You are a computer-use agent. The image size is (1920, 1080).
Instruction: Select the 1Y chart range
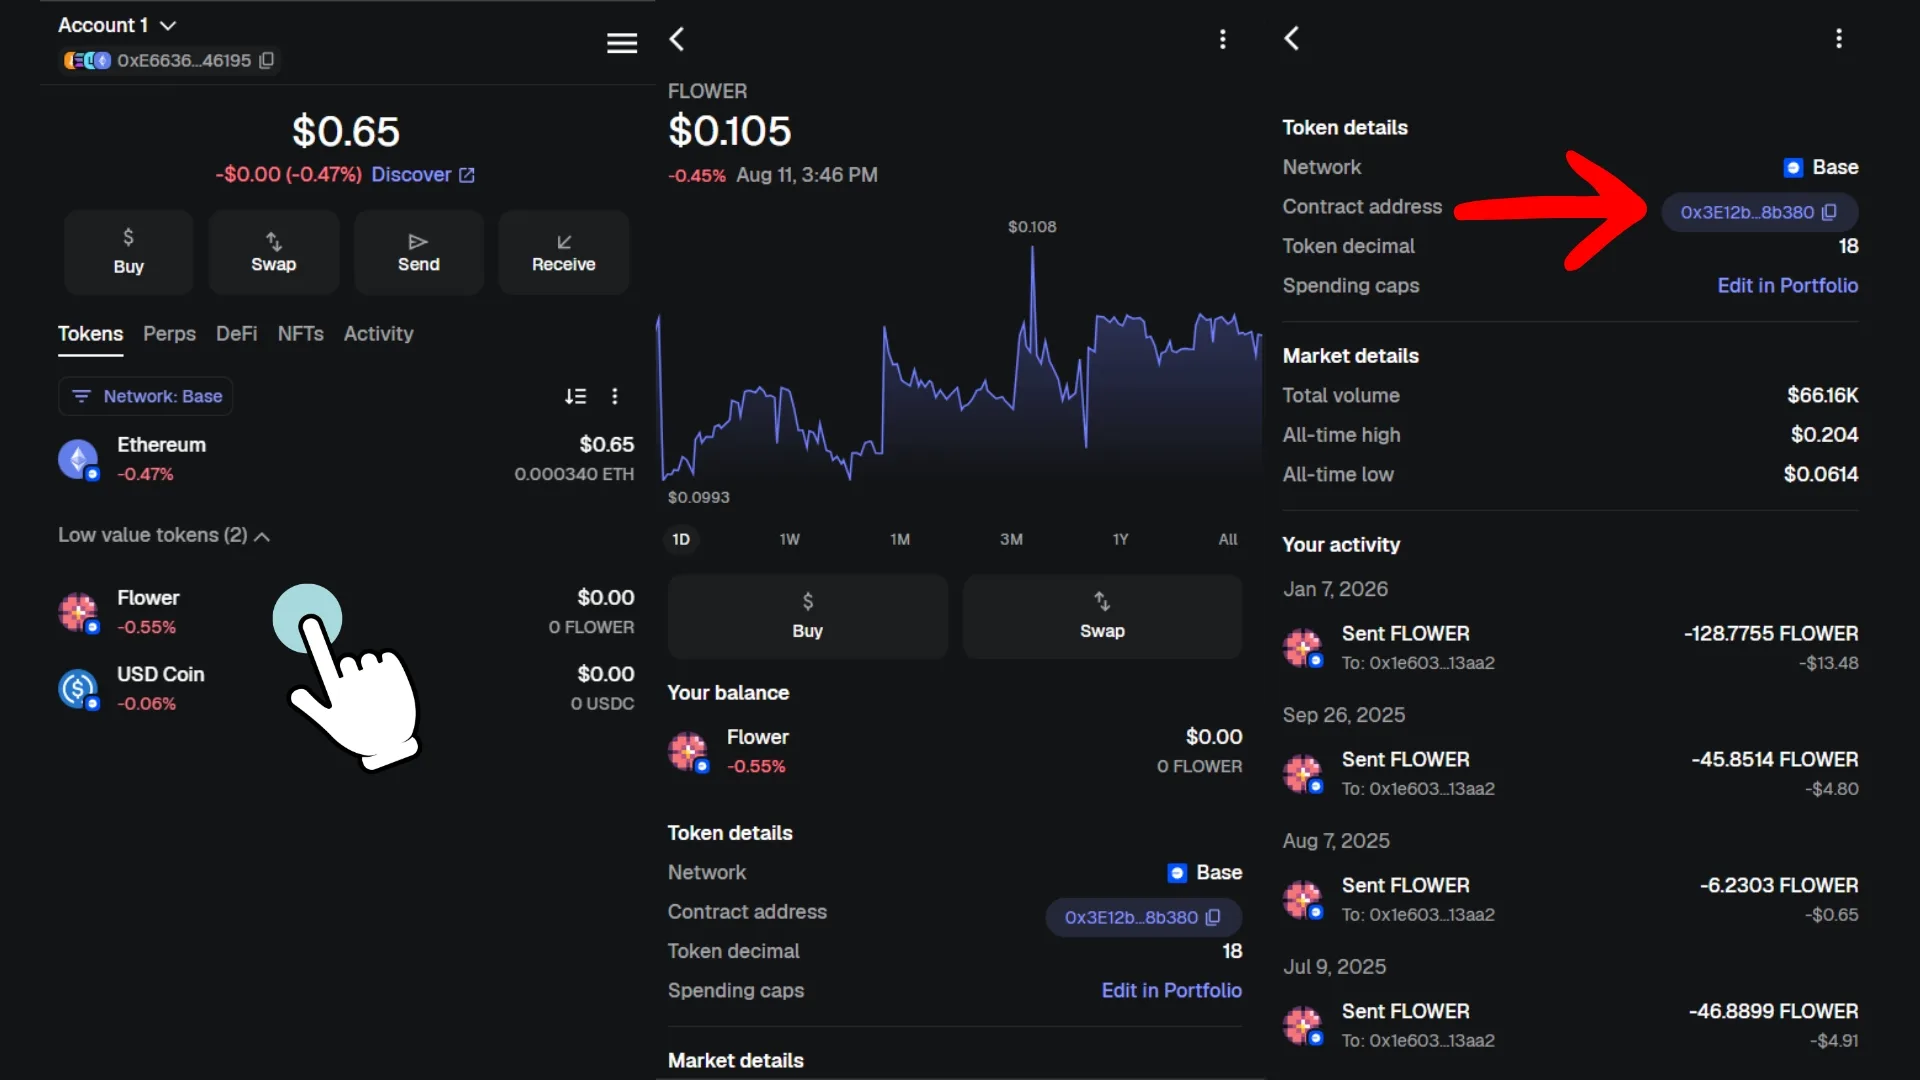pyautogui.click(x=1120, y=539)
